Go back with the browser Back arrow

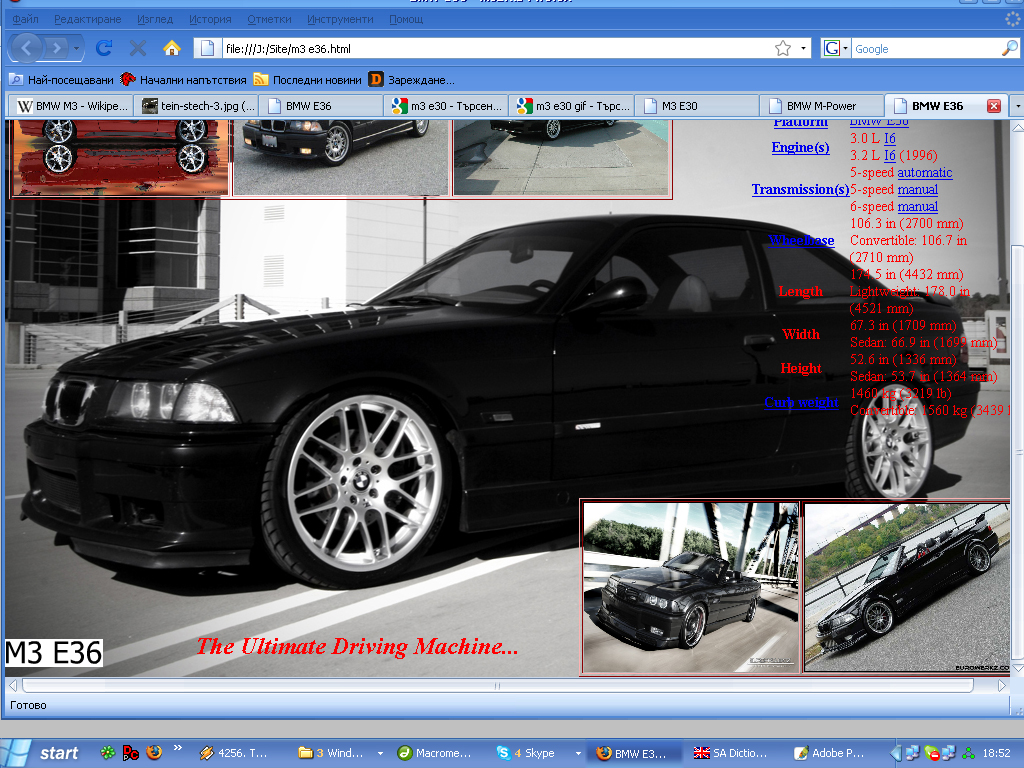coord(26,48)
